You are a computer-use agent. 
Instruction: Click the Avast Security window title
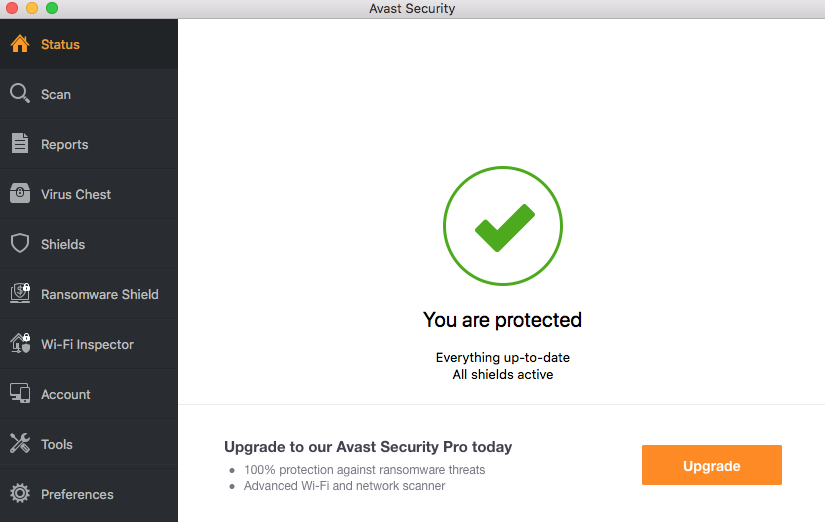[412, 9]
